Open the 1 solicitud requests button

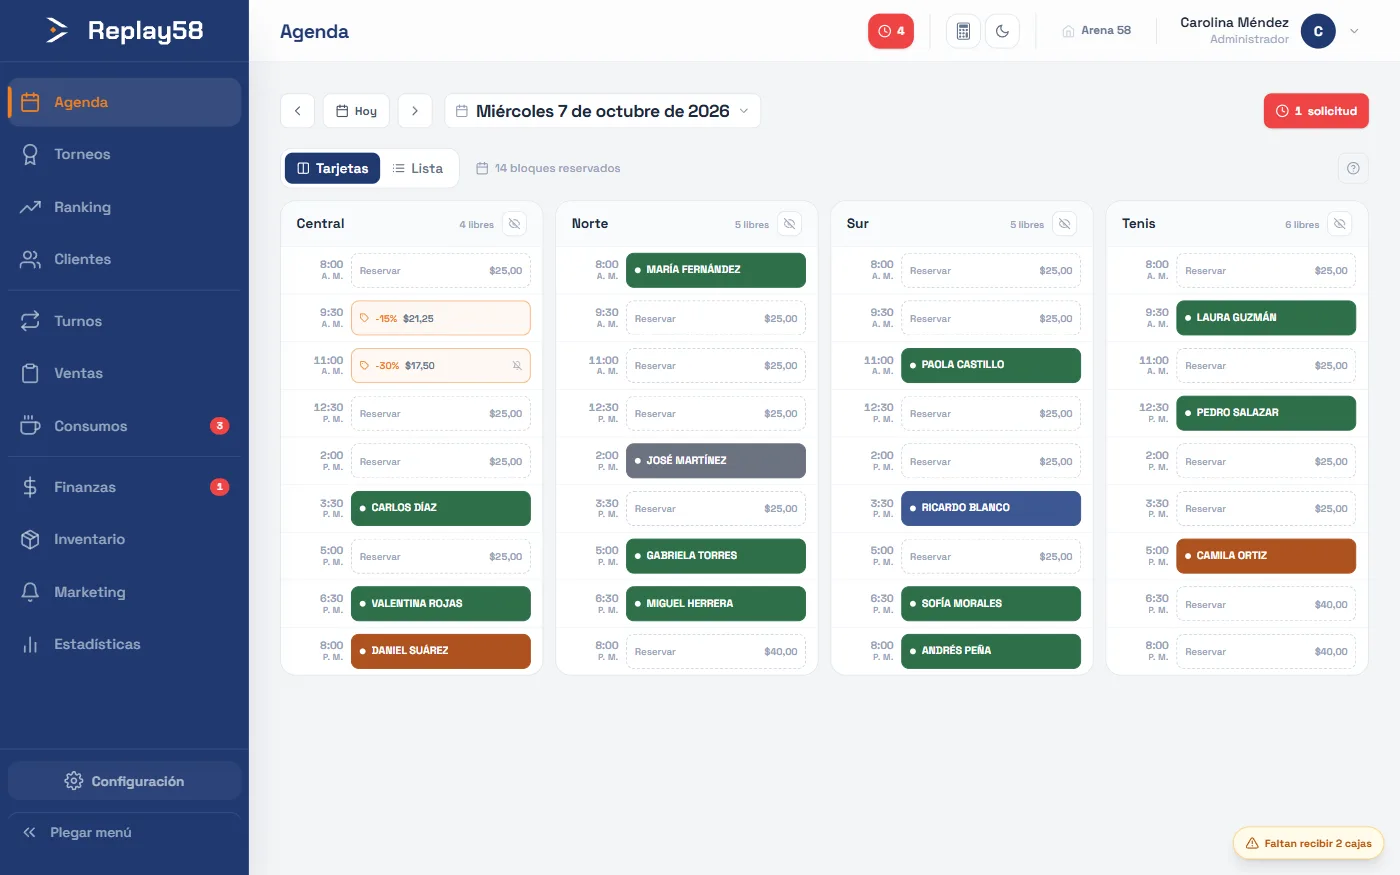[1316, 111]
